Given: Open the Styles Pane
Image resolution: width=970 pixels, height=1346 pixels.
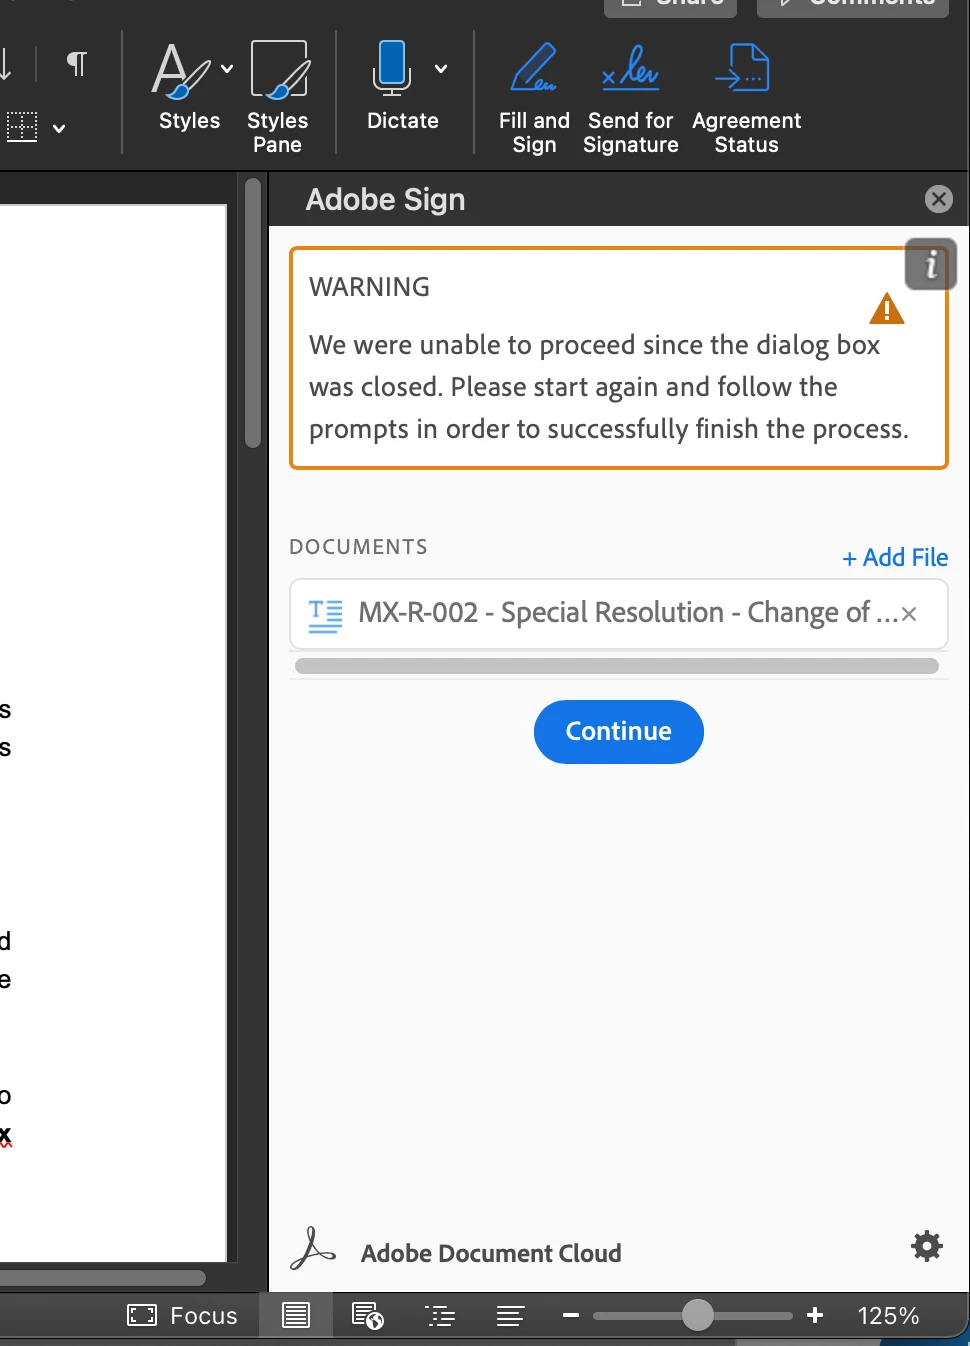Looking at the screenshot, I should pos(278,97).
